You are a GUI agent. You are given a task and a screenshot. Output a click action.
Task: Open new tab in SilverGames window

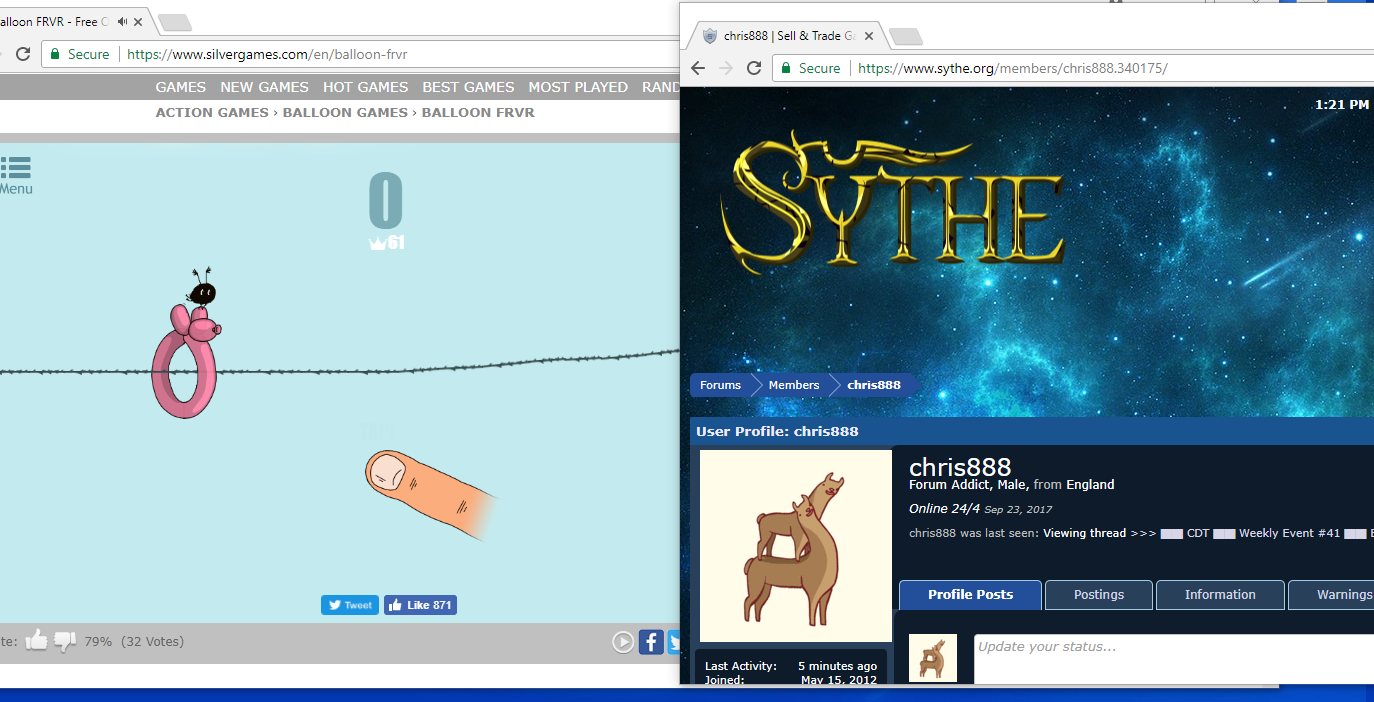point(175,22)
